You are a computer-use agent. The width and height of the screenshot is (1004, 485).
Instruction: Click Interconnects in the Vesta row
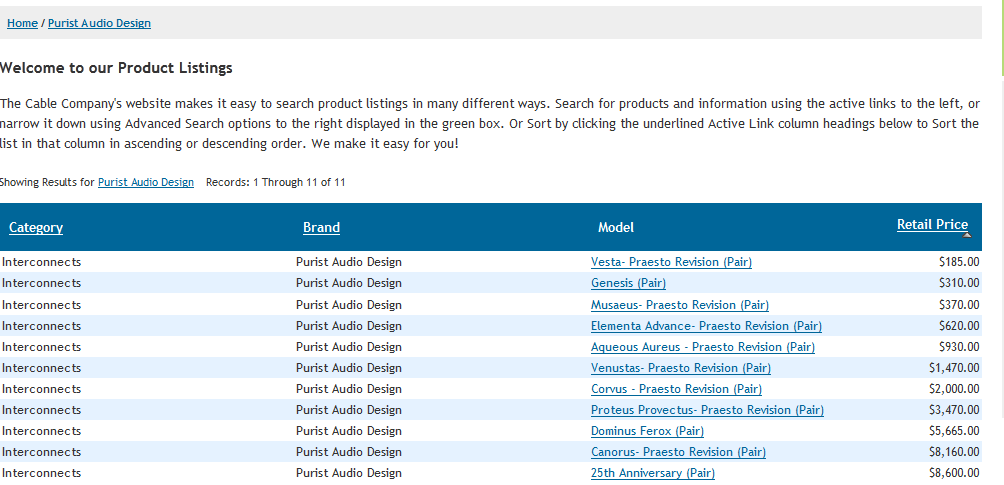click(42, 262)
